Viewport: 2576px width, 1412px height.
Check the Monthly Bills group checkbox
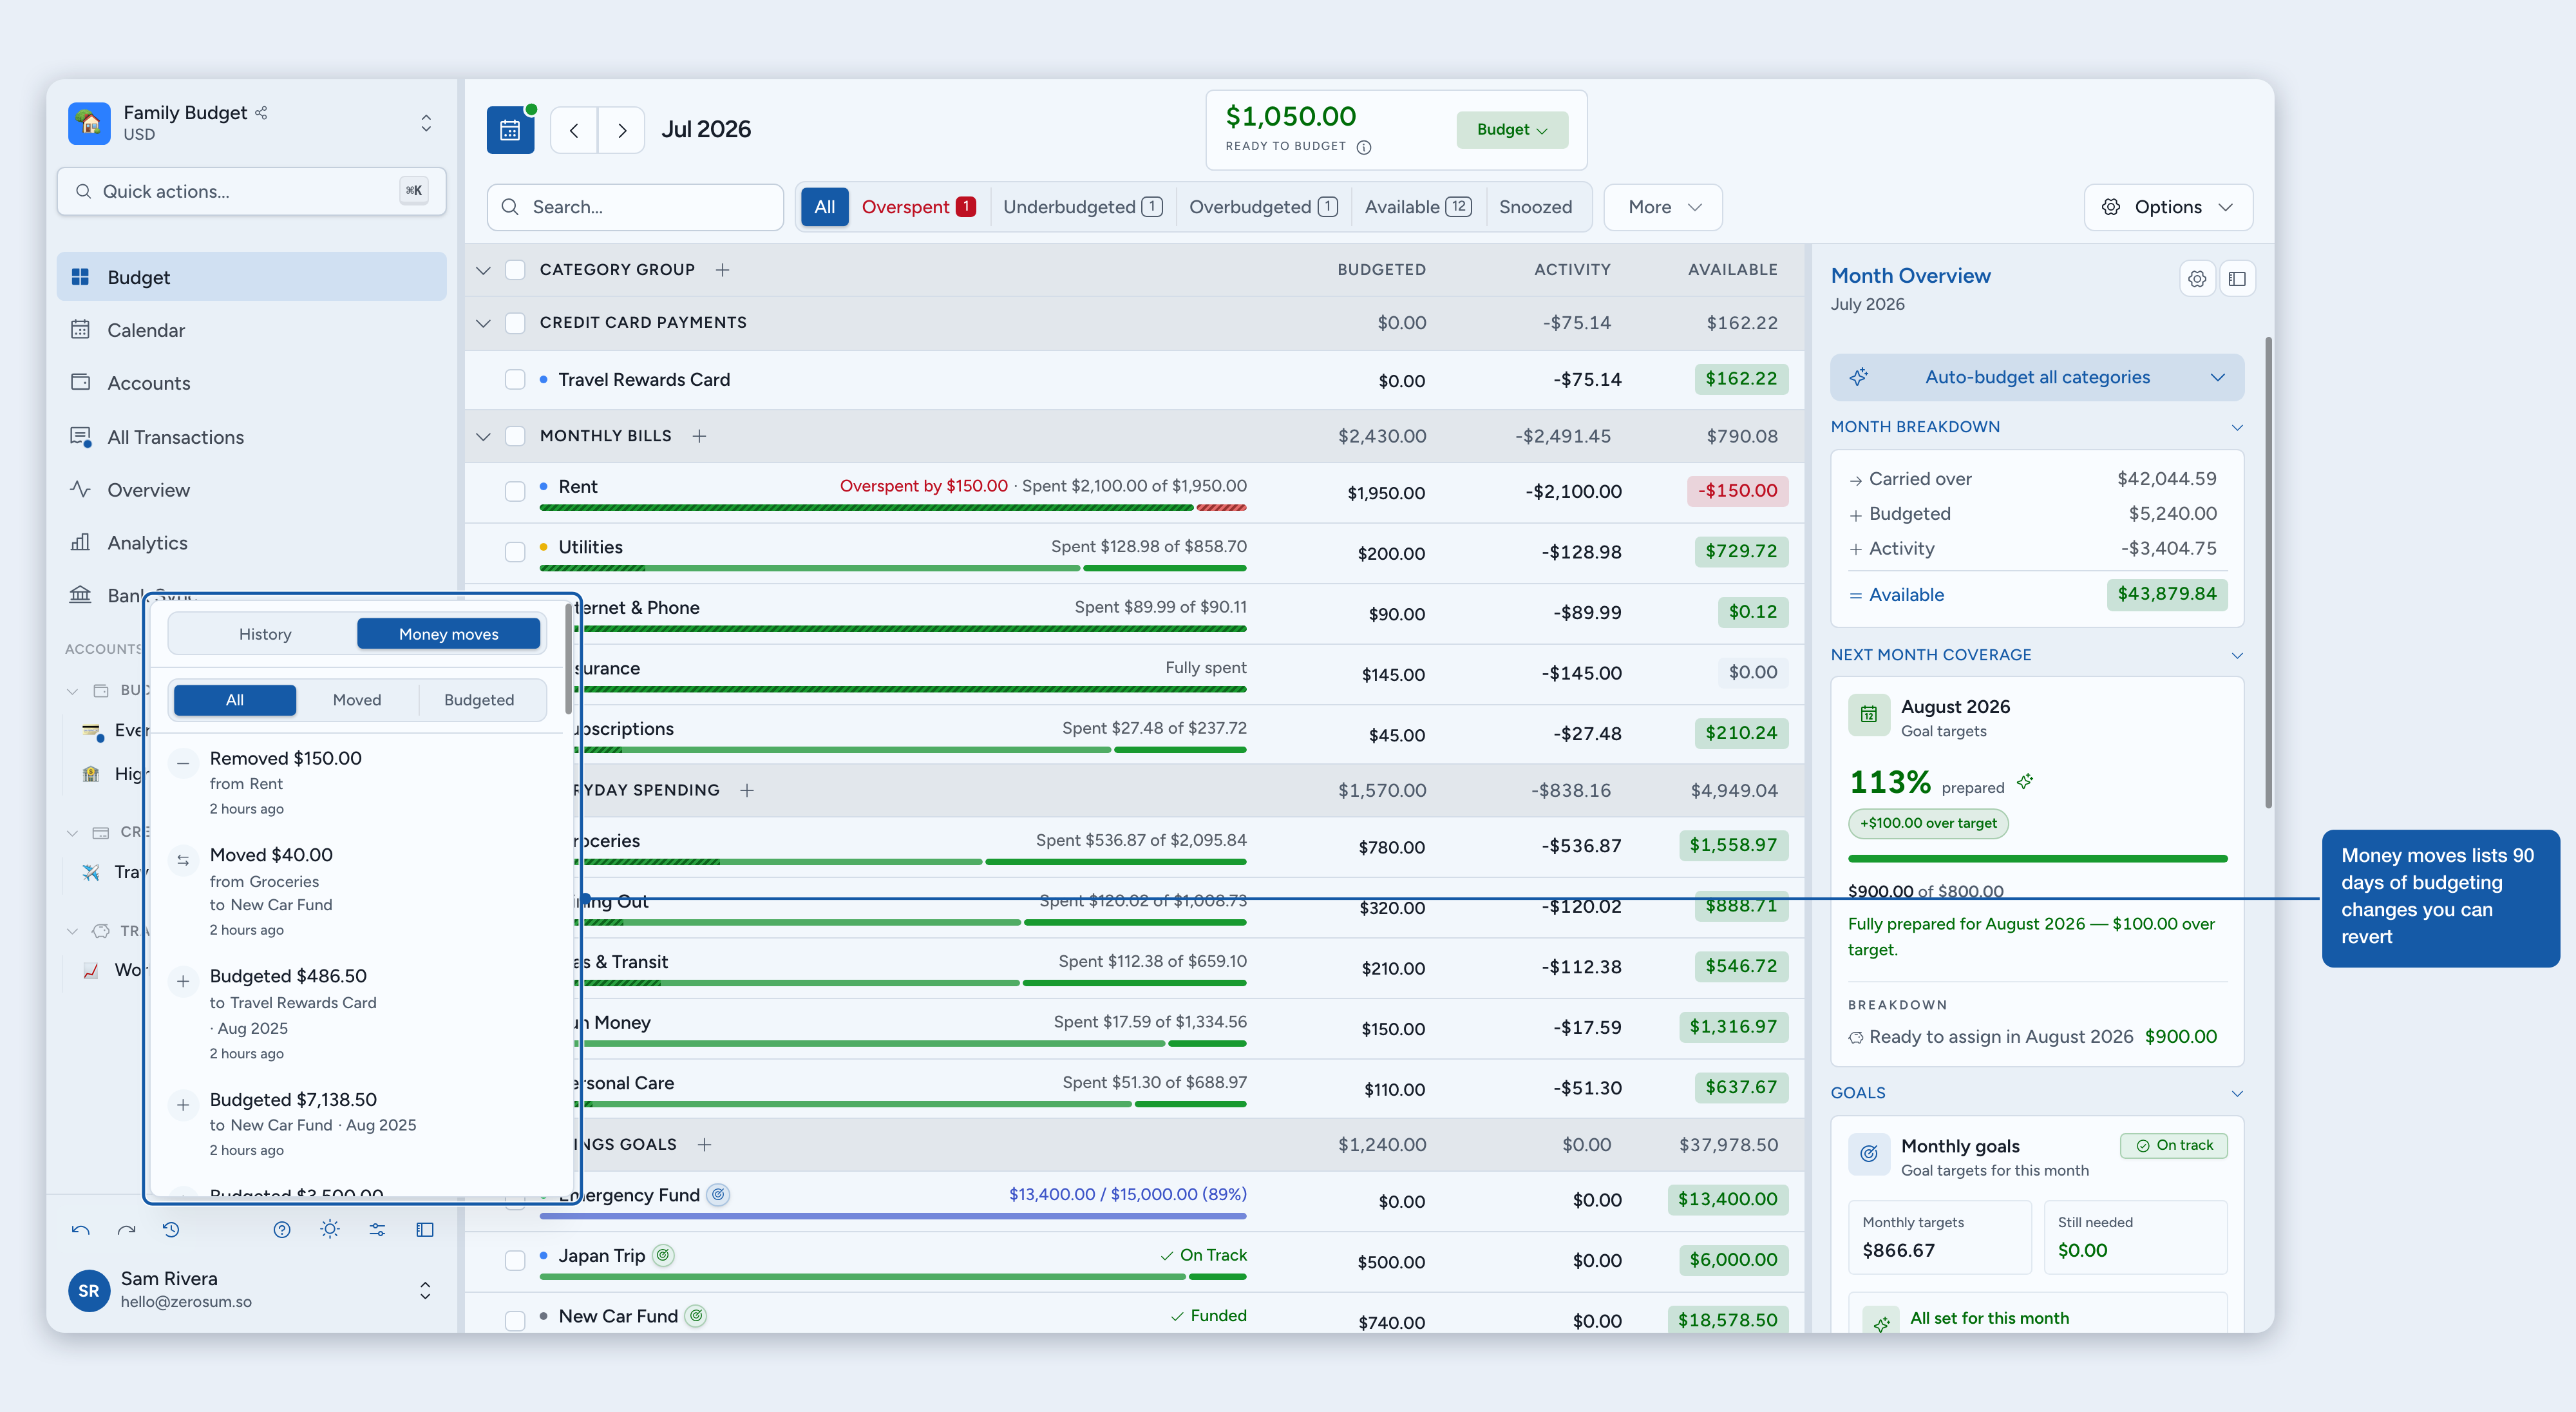[x=515, y=436]
